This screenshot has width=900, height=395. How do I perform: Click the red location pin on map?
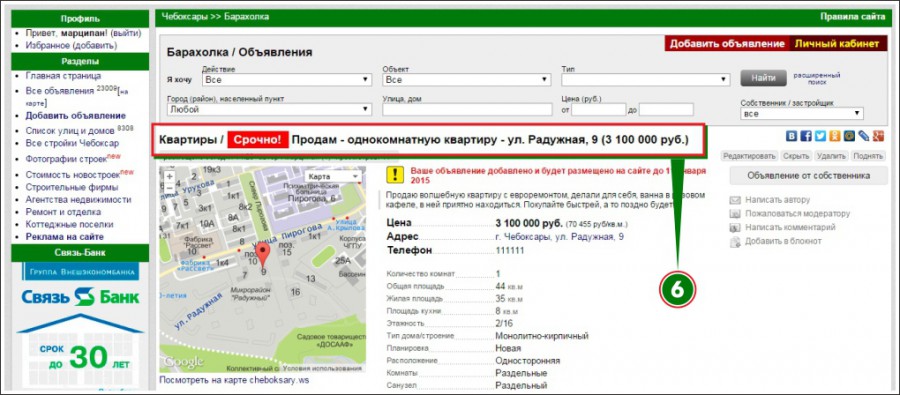[262, 254]
